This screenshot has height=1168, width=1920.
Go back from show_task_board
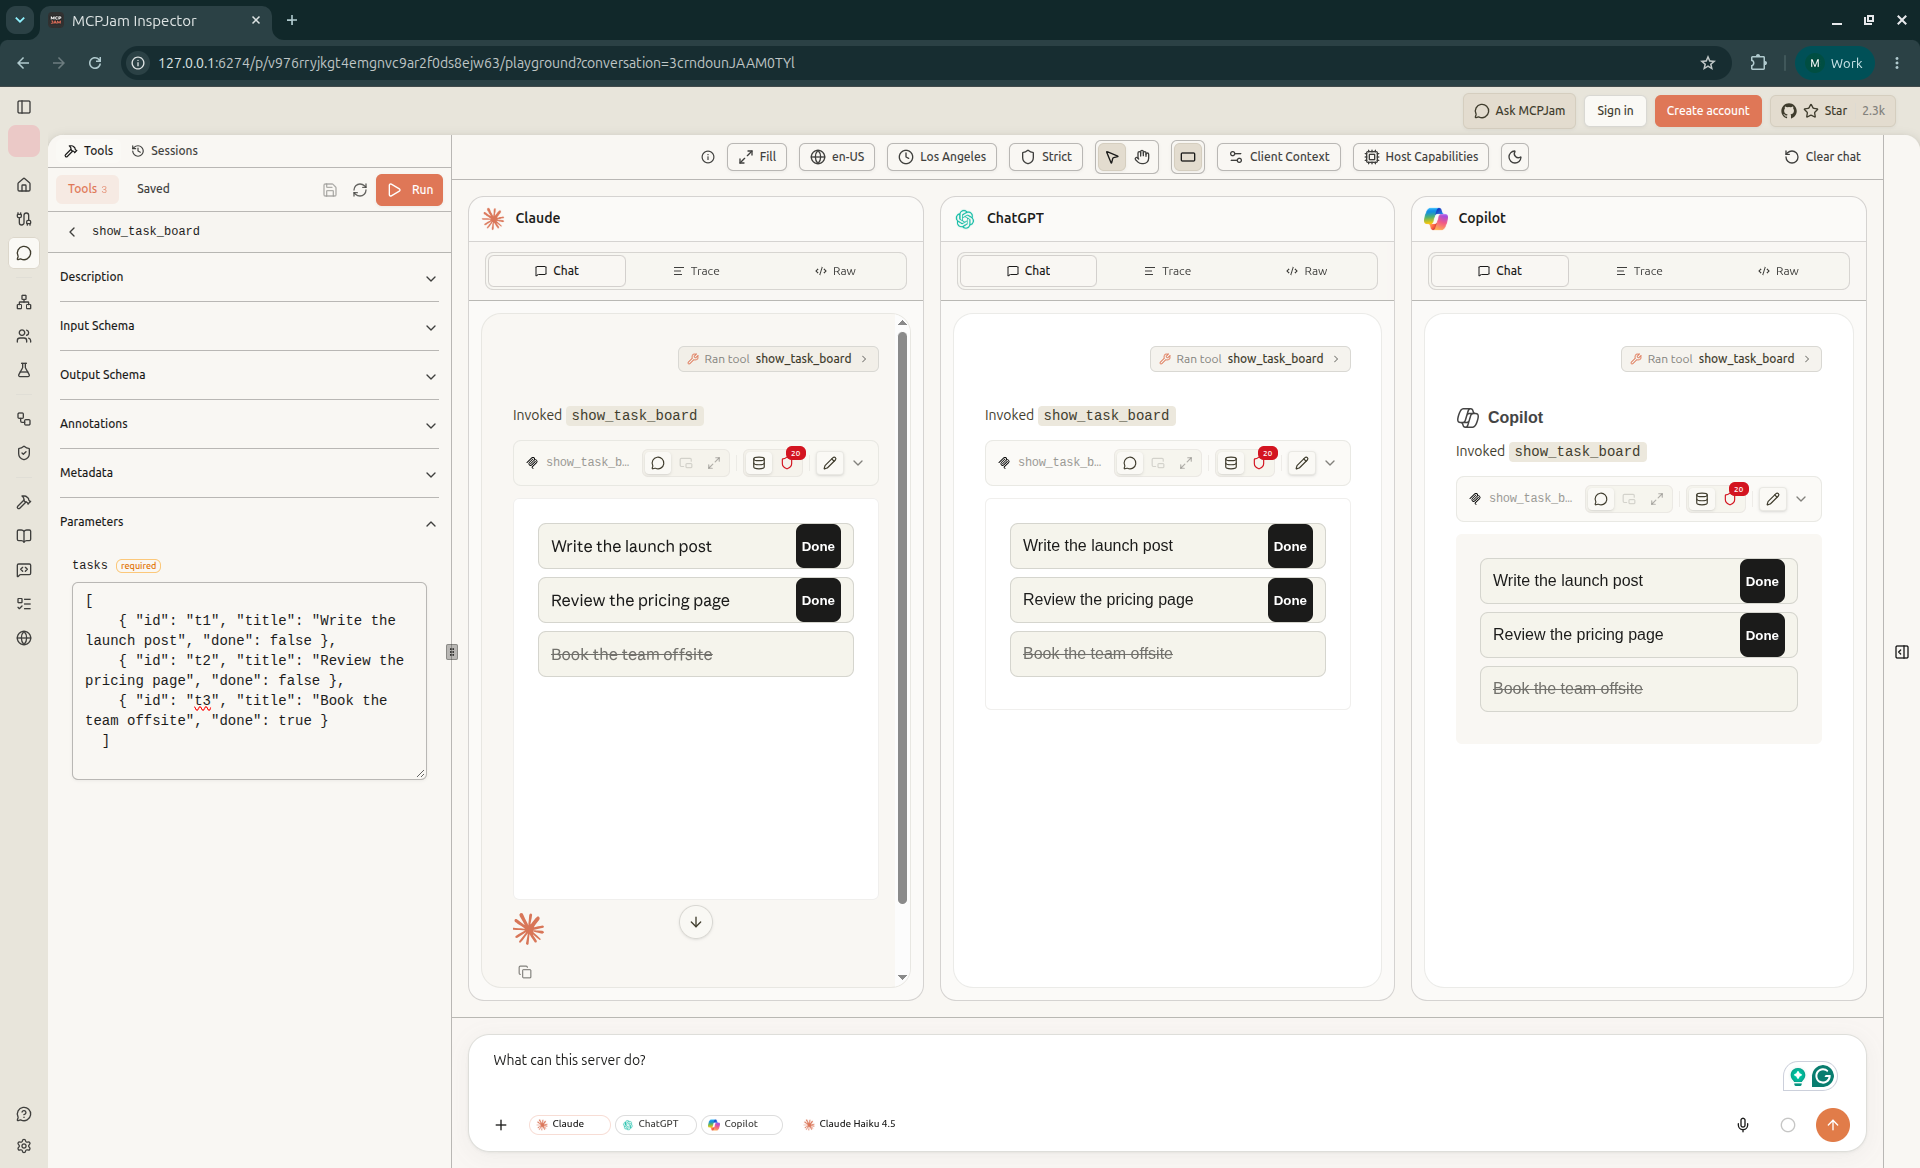coord(72,231)
